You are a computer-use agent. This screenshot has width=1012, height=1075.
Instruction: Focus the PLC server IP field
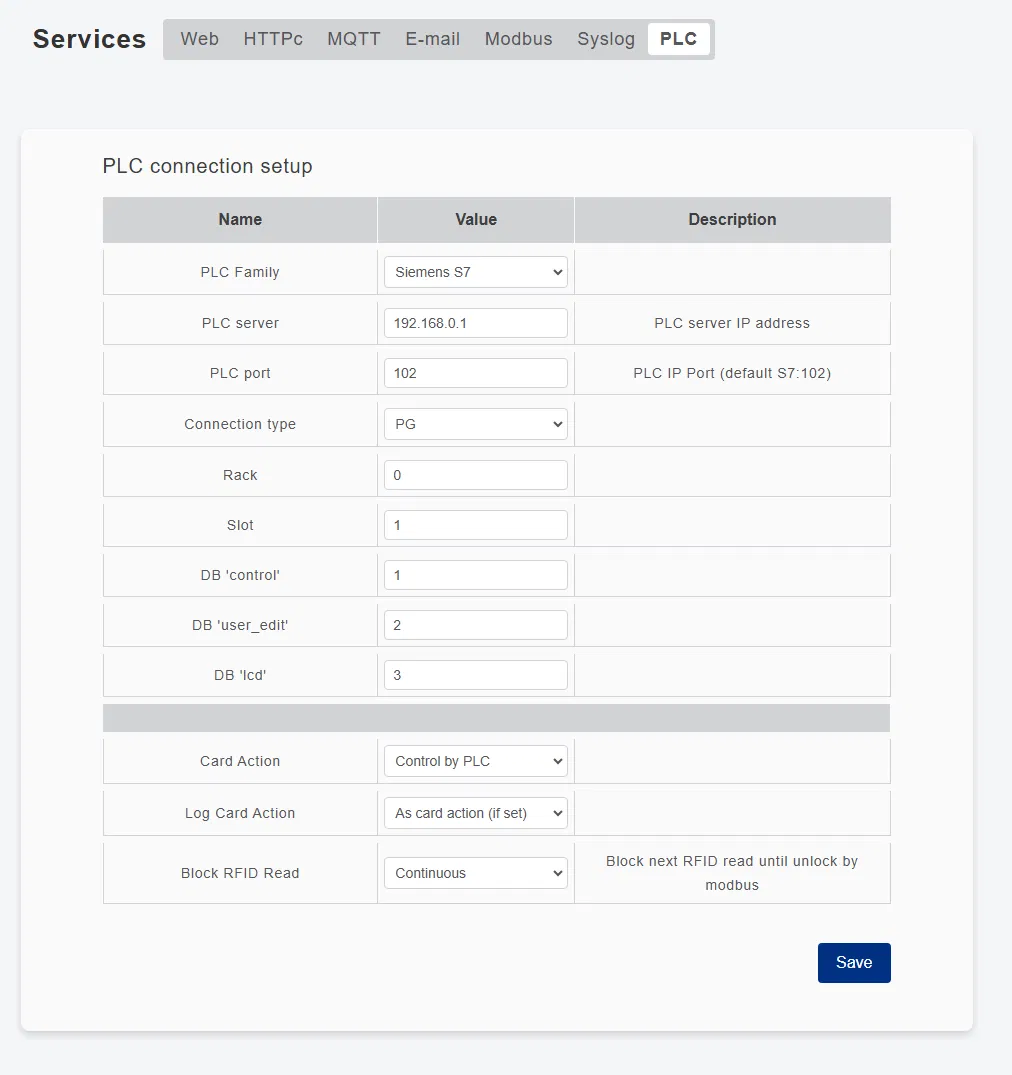pos(476,323)
